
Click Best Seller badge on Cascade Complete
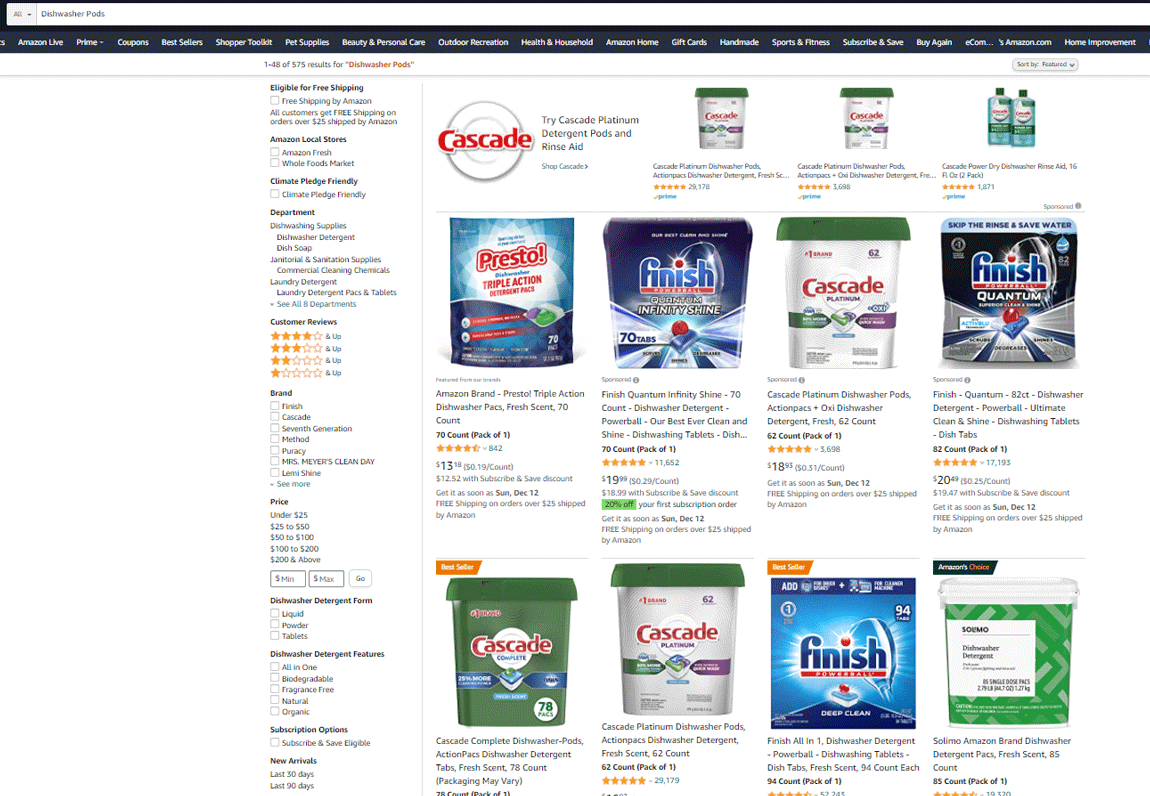458,567
